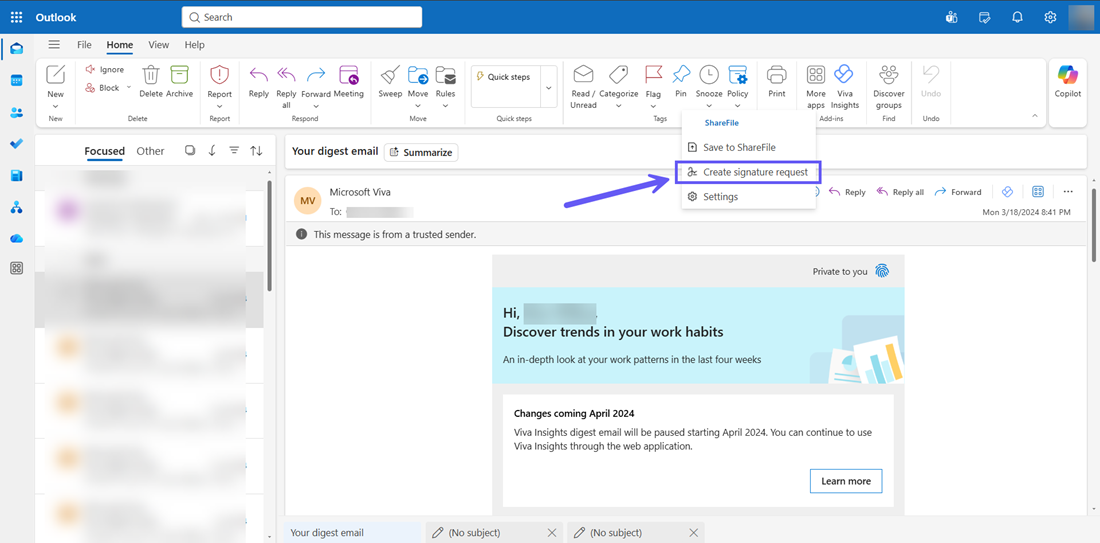
Task: Open the three-dots more actions menu
Action: [x=1068, y=192]
